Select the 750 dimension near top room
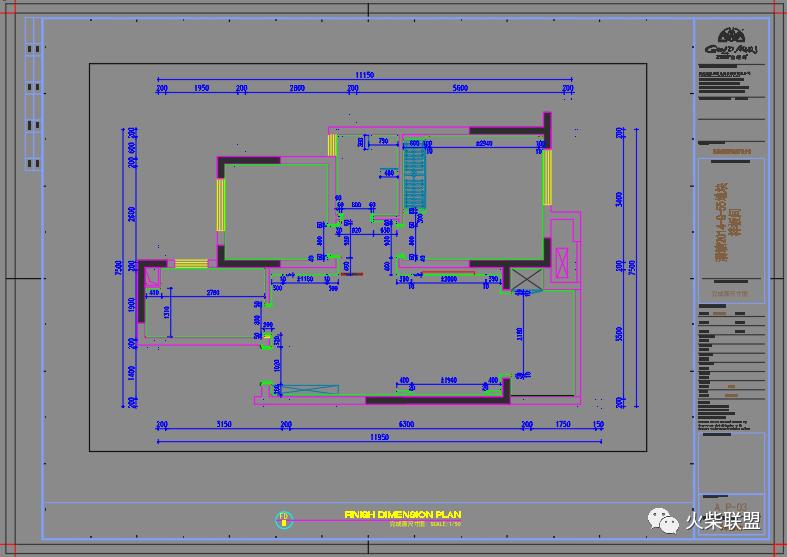Viewport: 787px width, 557px height. (383, 141)
